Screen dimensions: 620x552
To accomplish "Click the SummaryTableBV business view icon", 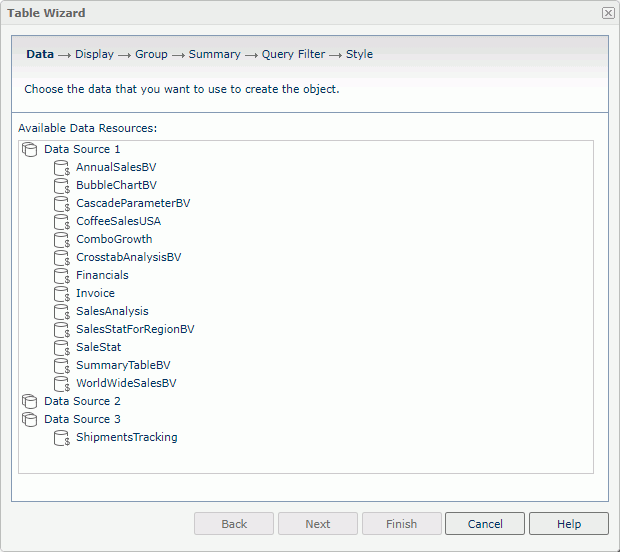I will [62, 365].
